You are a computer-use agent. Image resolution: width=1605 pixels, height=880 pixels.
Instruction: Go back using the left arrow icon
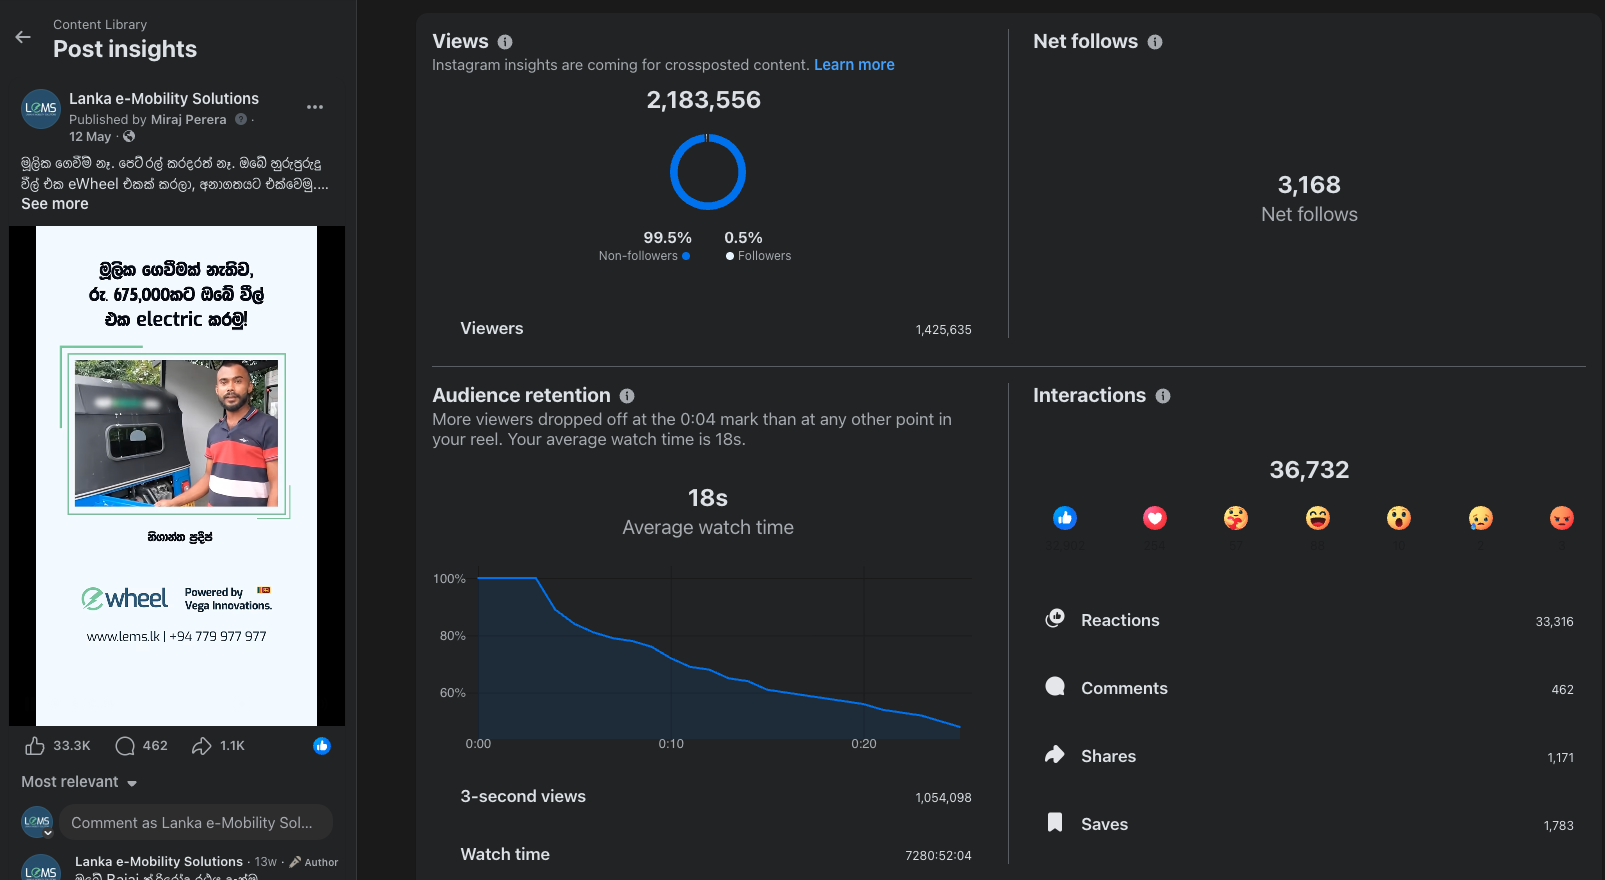pos(23,37)
